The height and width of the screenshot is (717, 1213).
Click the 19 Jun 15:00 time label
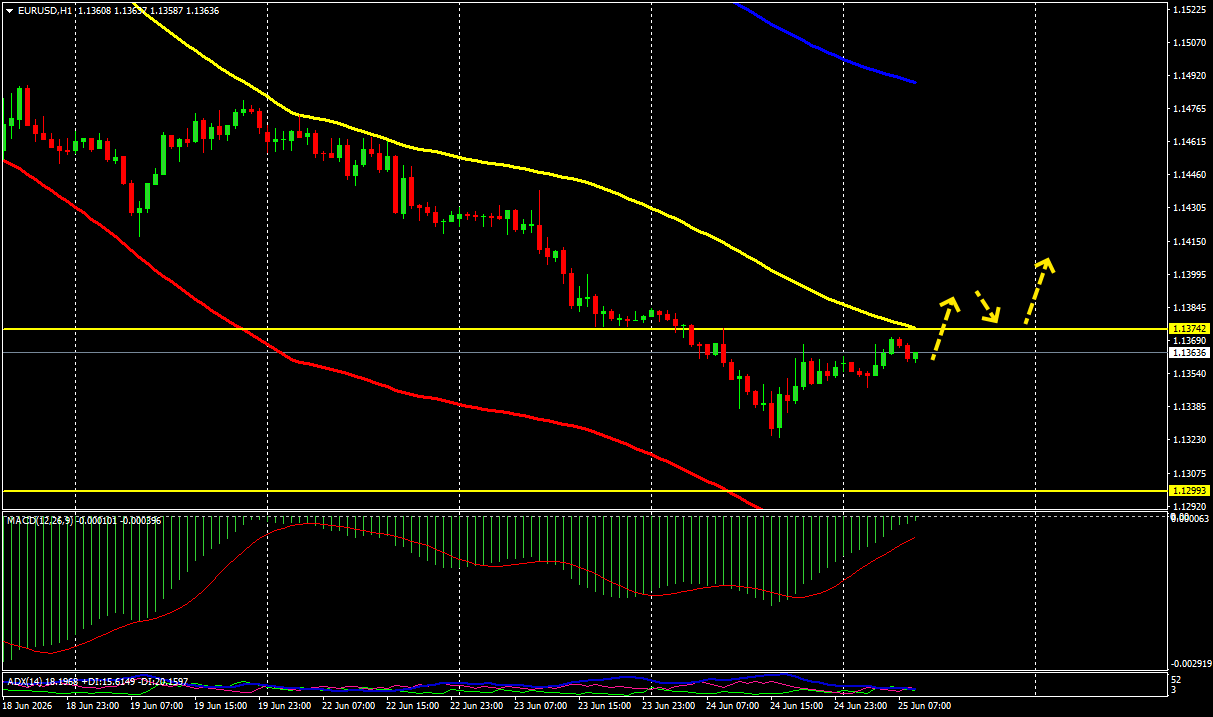click(219, 706)
